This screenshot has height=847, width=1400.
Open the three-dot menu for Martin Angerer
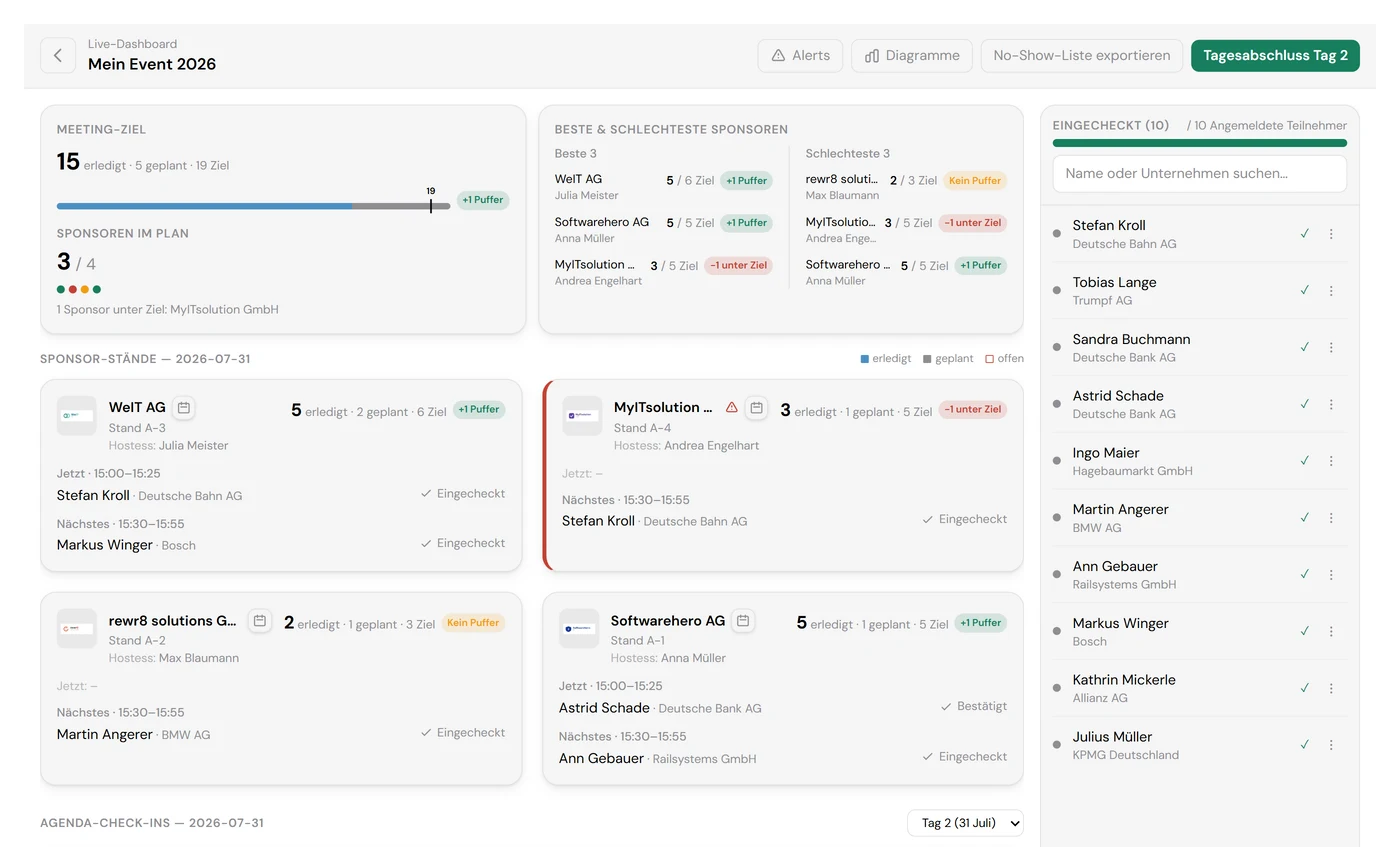point(1331,518)
